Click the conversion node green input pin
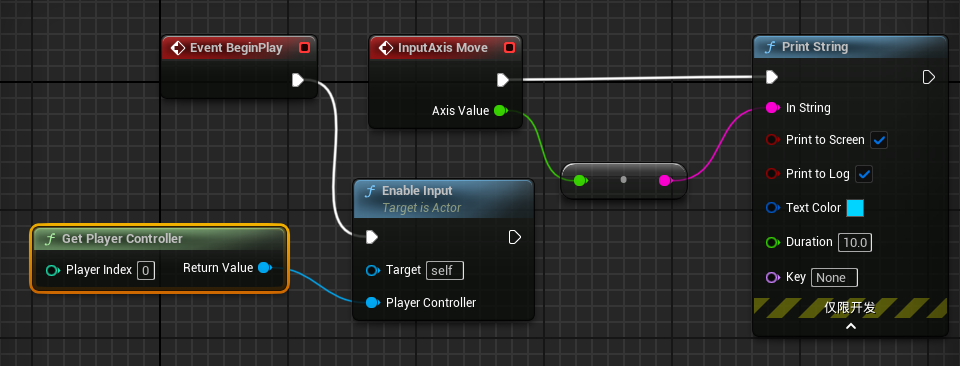960x366 pixels. coord(580,180)
